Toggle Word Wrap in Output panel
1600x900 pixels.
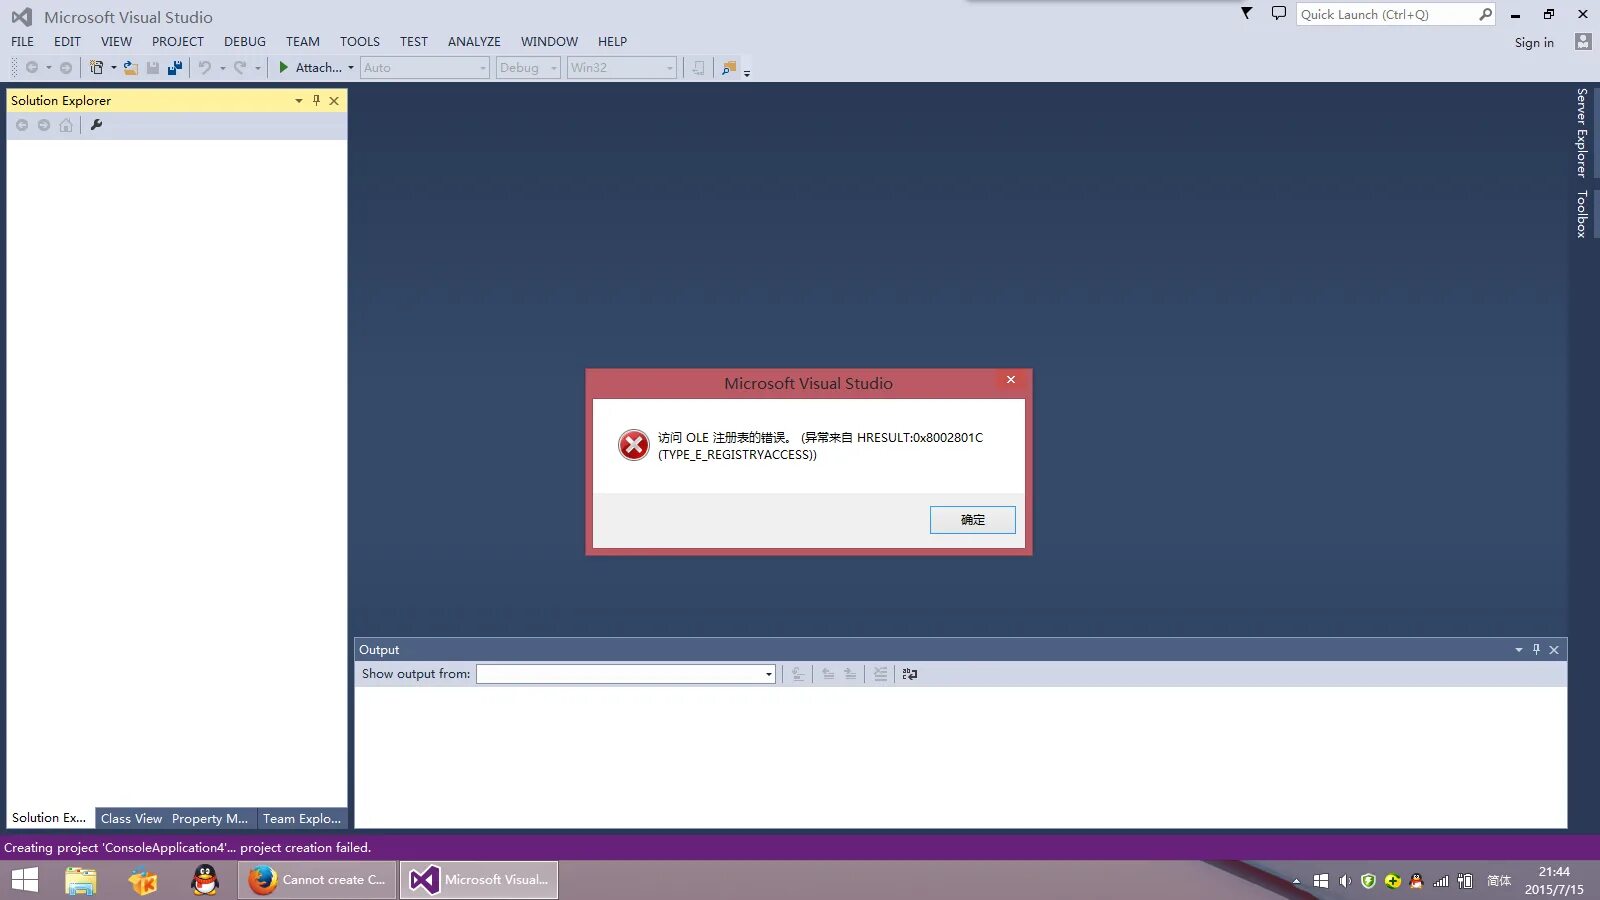(910, 674)
